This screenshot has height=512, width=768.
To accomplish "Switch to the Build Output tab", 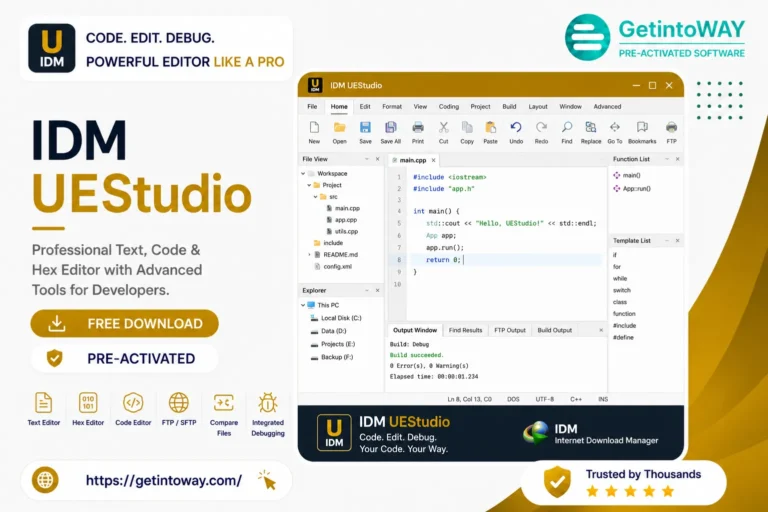I will [554, 330].
